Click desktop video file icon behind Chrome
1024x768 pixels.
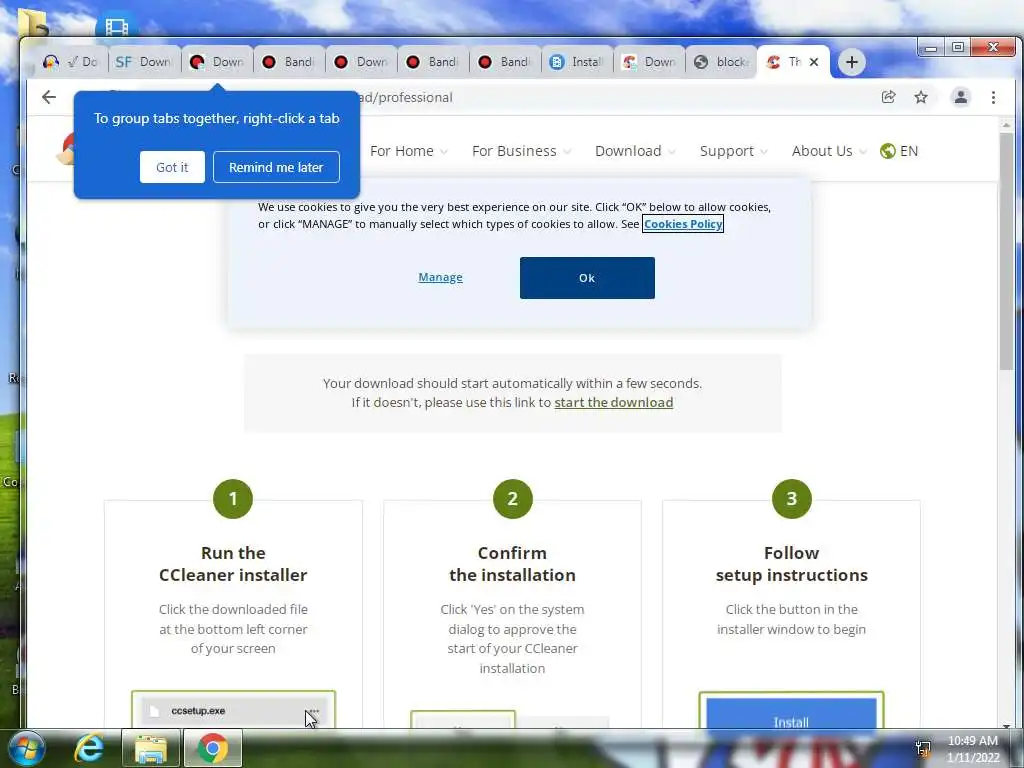tap(116, 25)
